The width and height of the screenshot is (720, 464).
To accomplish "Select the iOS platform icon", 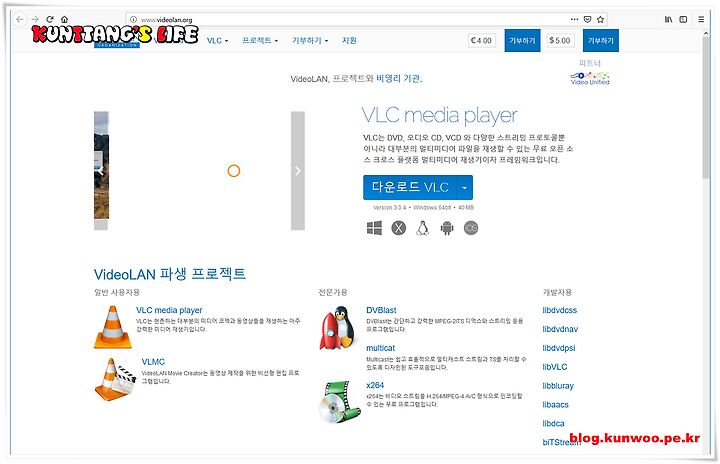I will (x=471, y=228).
